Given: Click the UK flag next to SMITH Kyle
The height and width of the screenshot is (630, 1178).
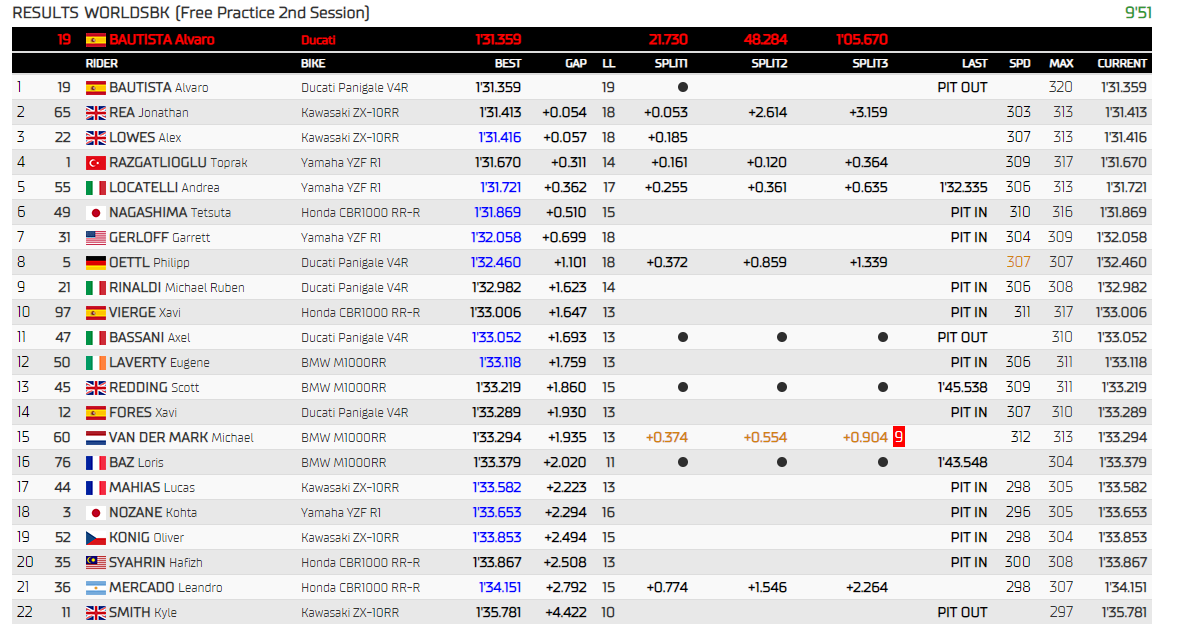Looking at the screenshot, I should [x=95, y=613].
